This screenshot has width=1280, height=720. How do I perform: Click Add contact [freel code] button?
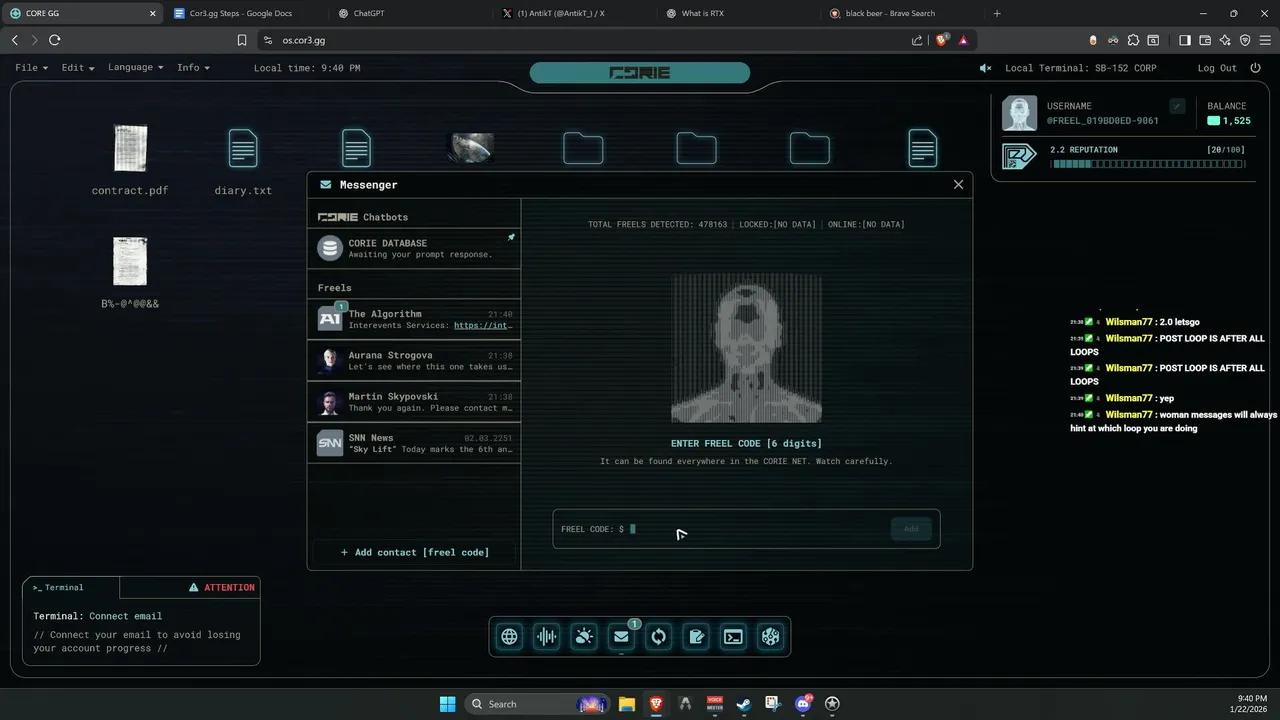[x=414, y=552]
